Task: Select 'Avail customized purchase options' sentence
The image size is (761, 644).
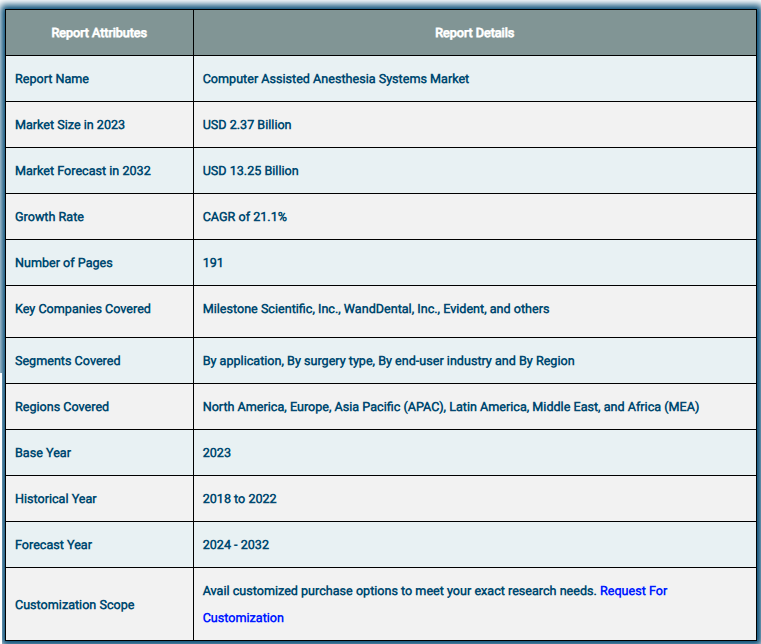Action: coord(399,591)
